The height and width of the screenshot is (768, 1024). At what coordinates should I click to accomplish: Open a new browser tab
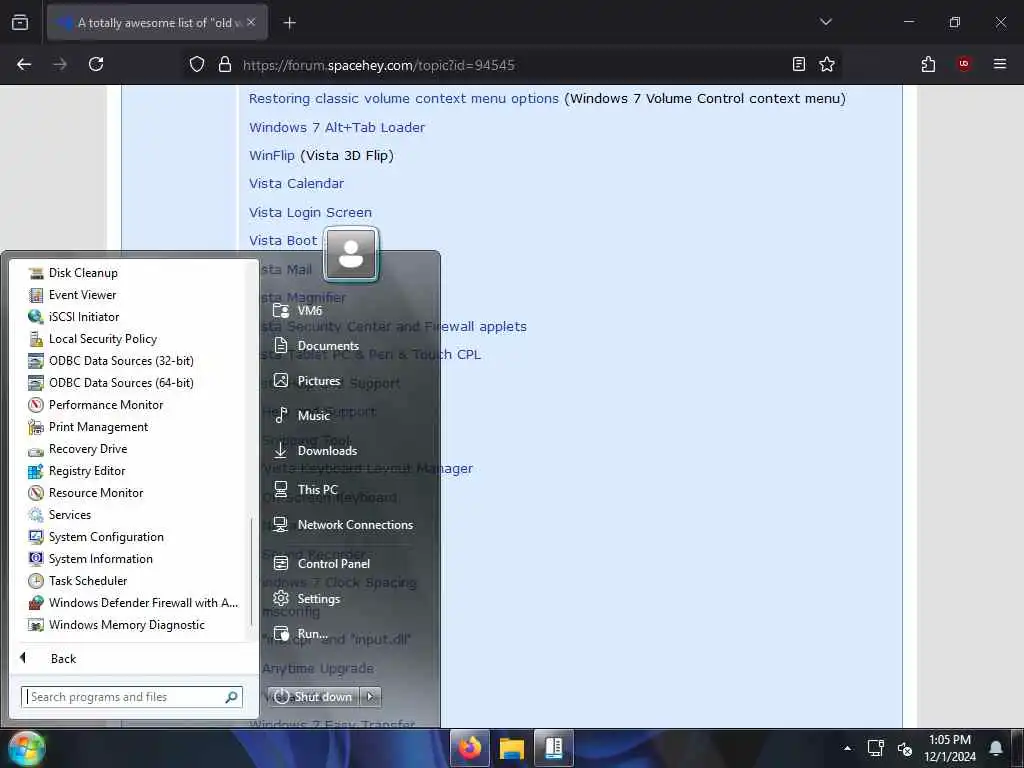point(289,23)
